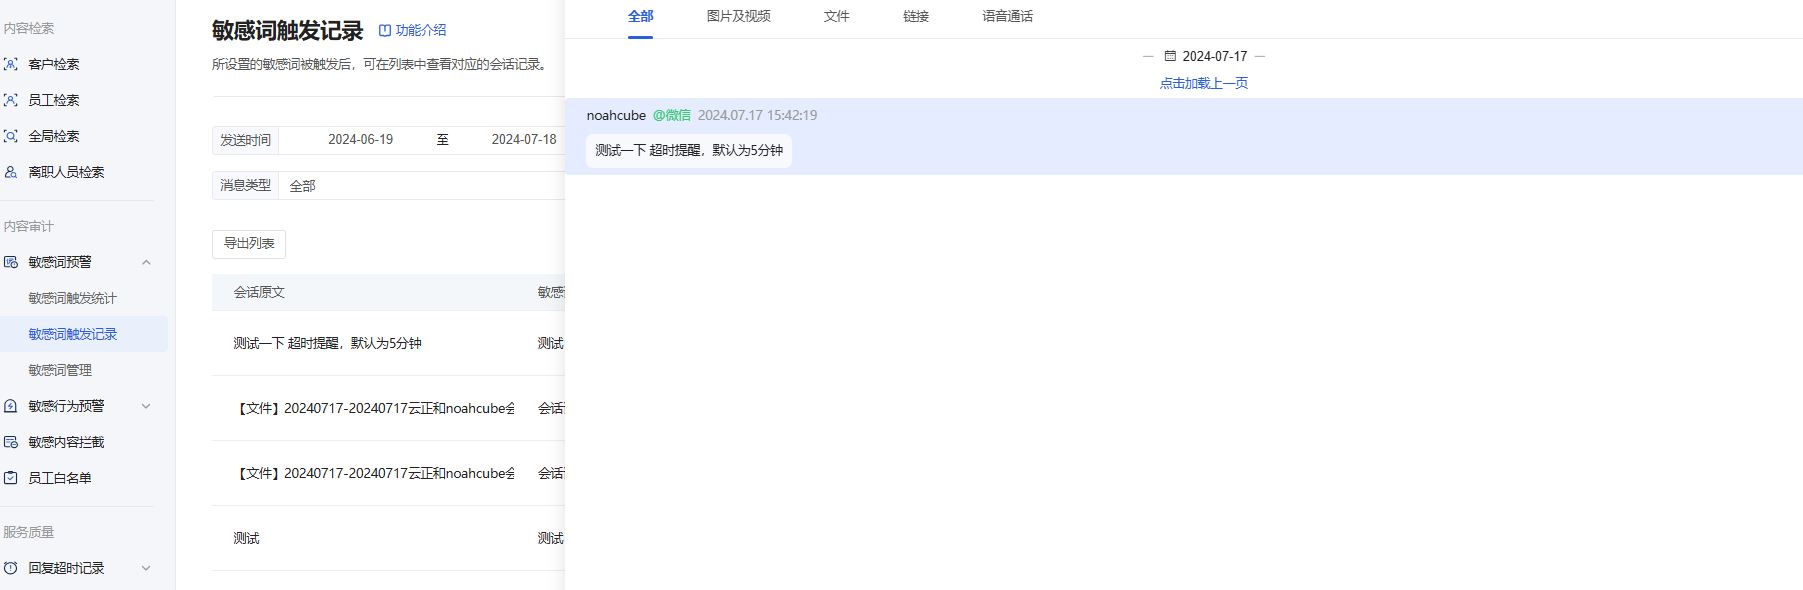The height and width of the screenshot is (590, 1803).
Task: Click the 离职人员检索 sidebar icon
Action: pyautogui.click(x=11, y=172)
